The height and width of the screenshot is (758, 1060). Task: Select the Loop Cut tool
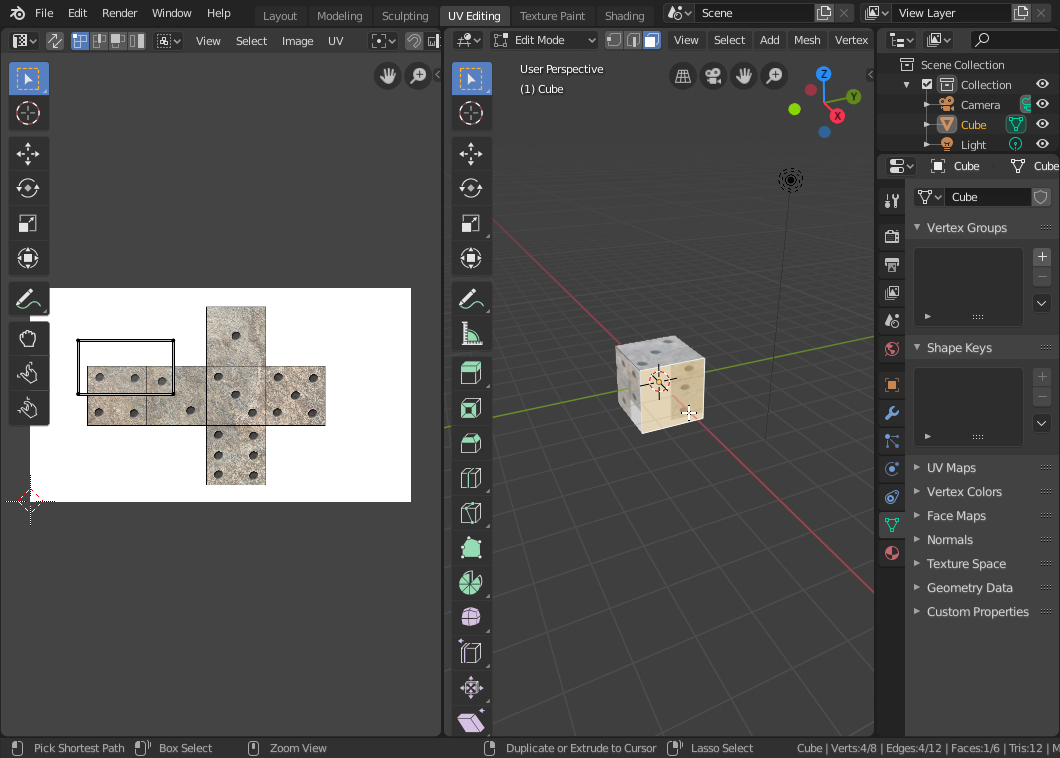coord(471,478)
